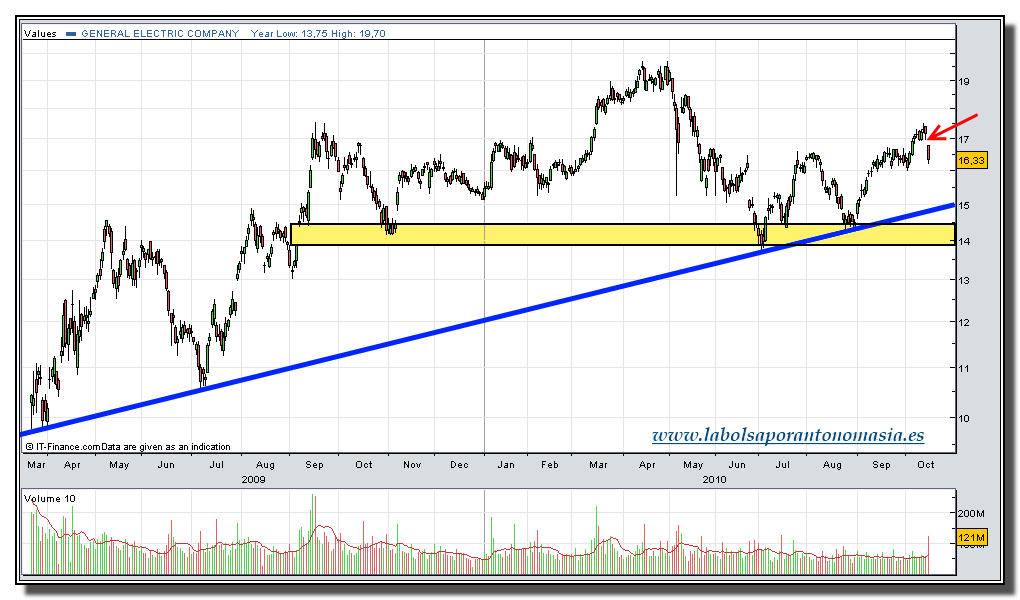The height and width of the screenshot is (600, 1020).
Task: Click the 17 price axis label
Action: 963,139
